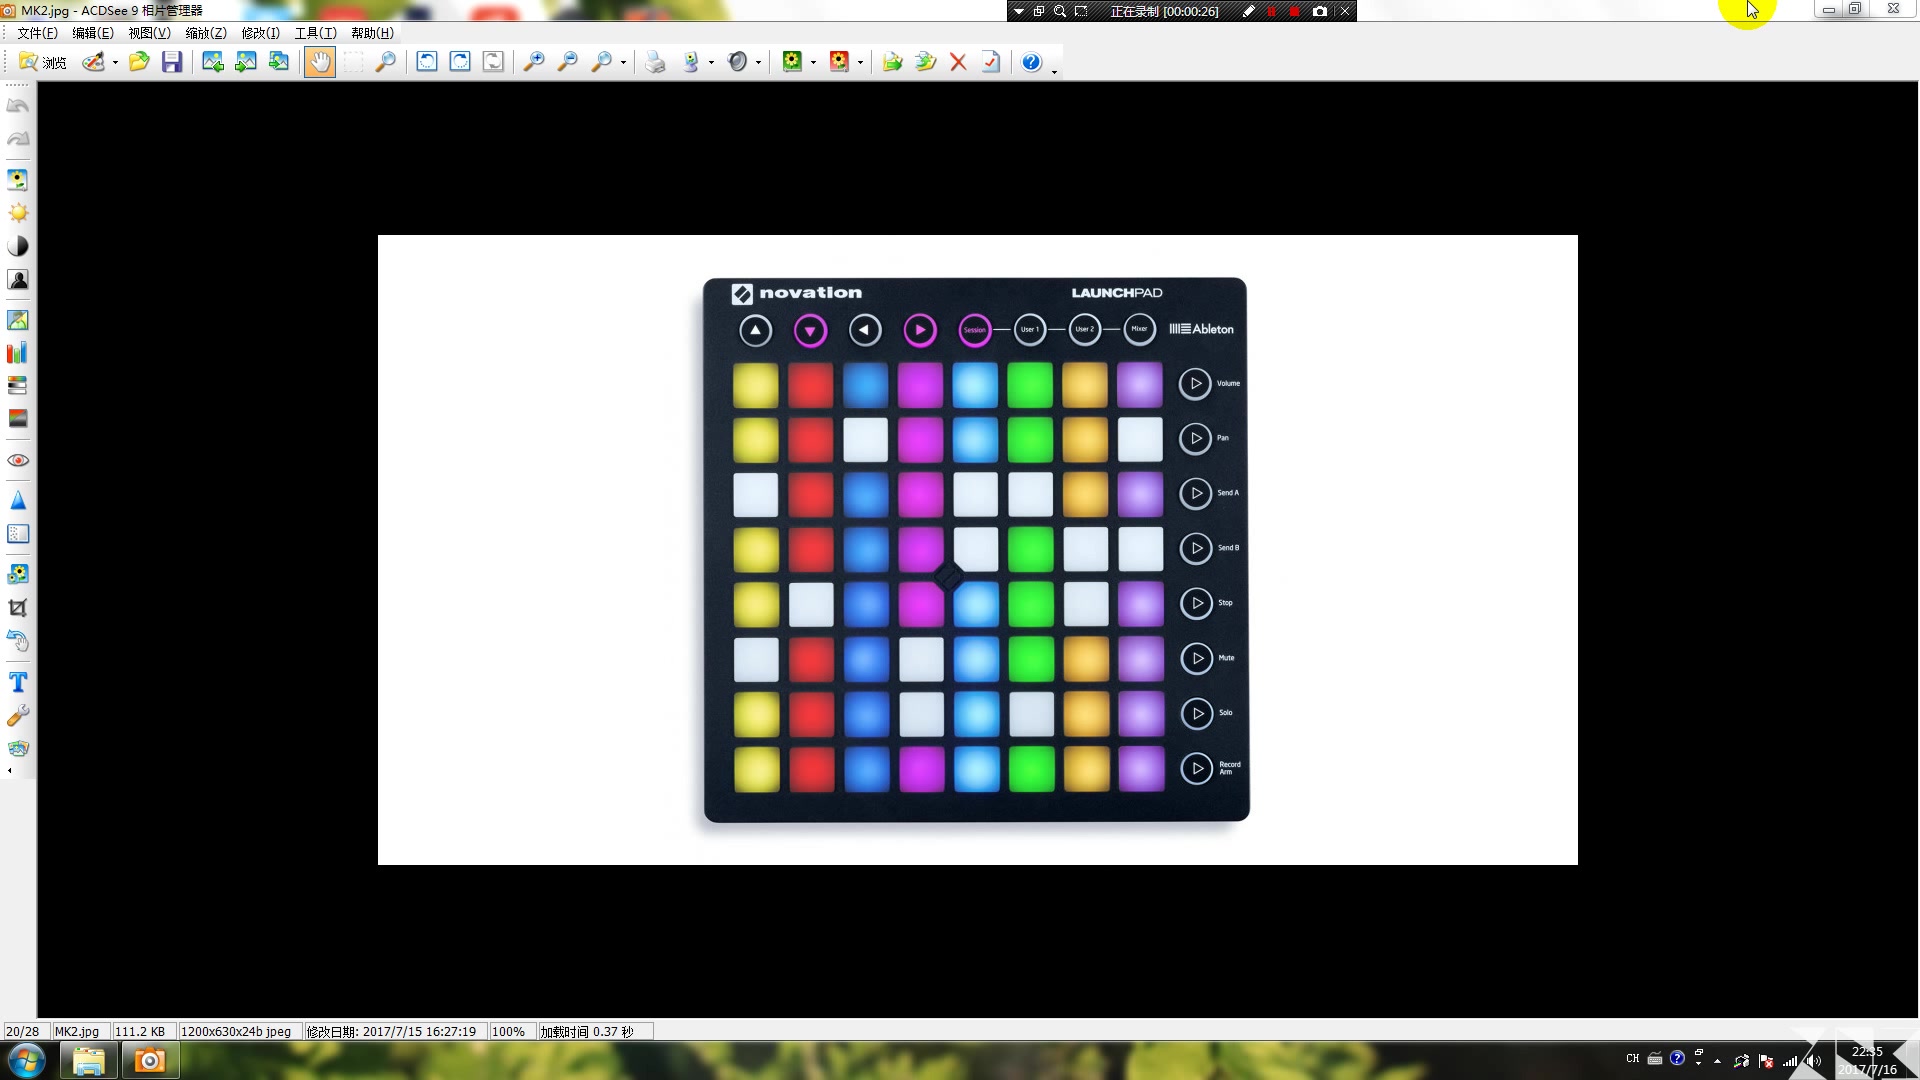1920x1080 pixels.
Task: Open Windows Explorer from taskbar
Action: tap(88, 1060)
